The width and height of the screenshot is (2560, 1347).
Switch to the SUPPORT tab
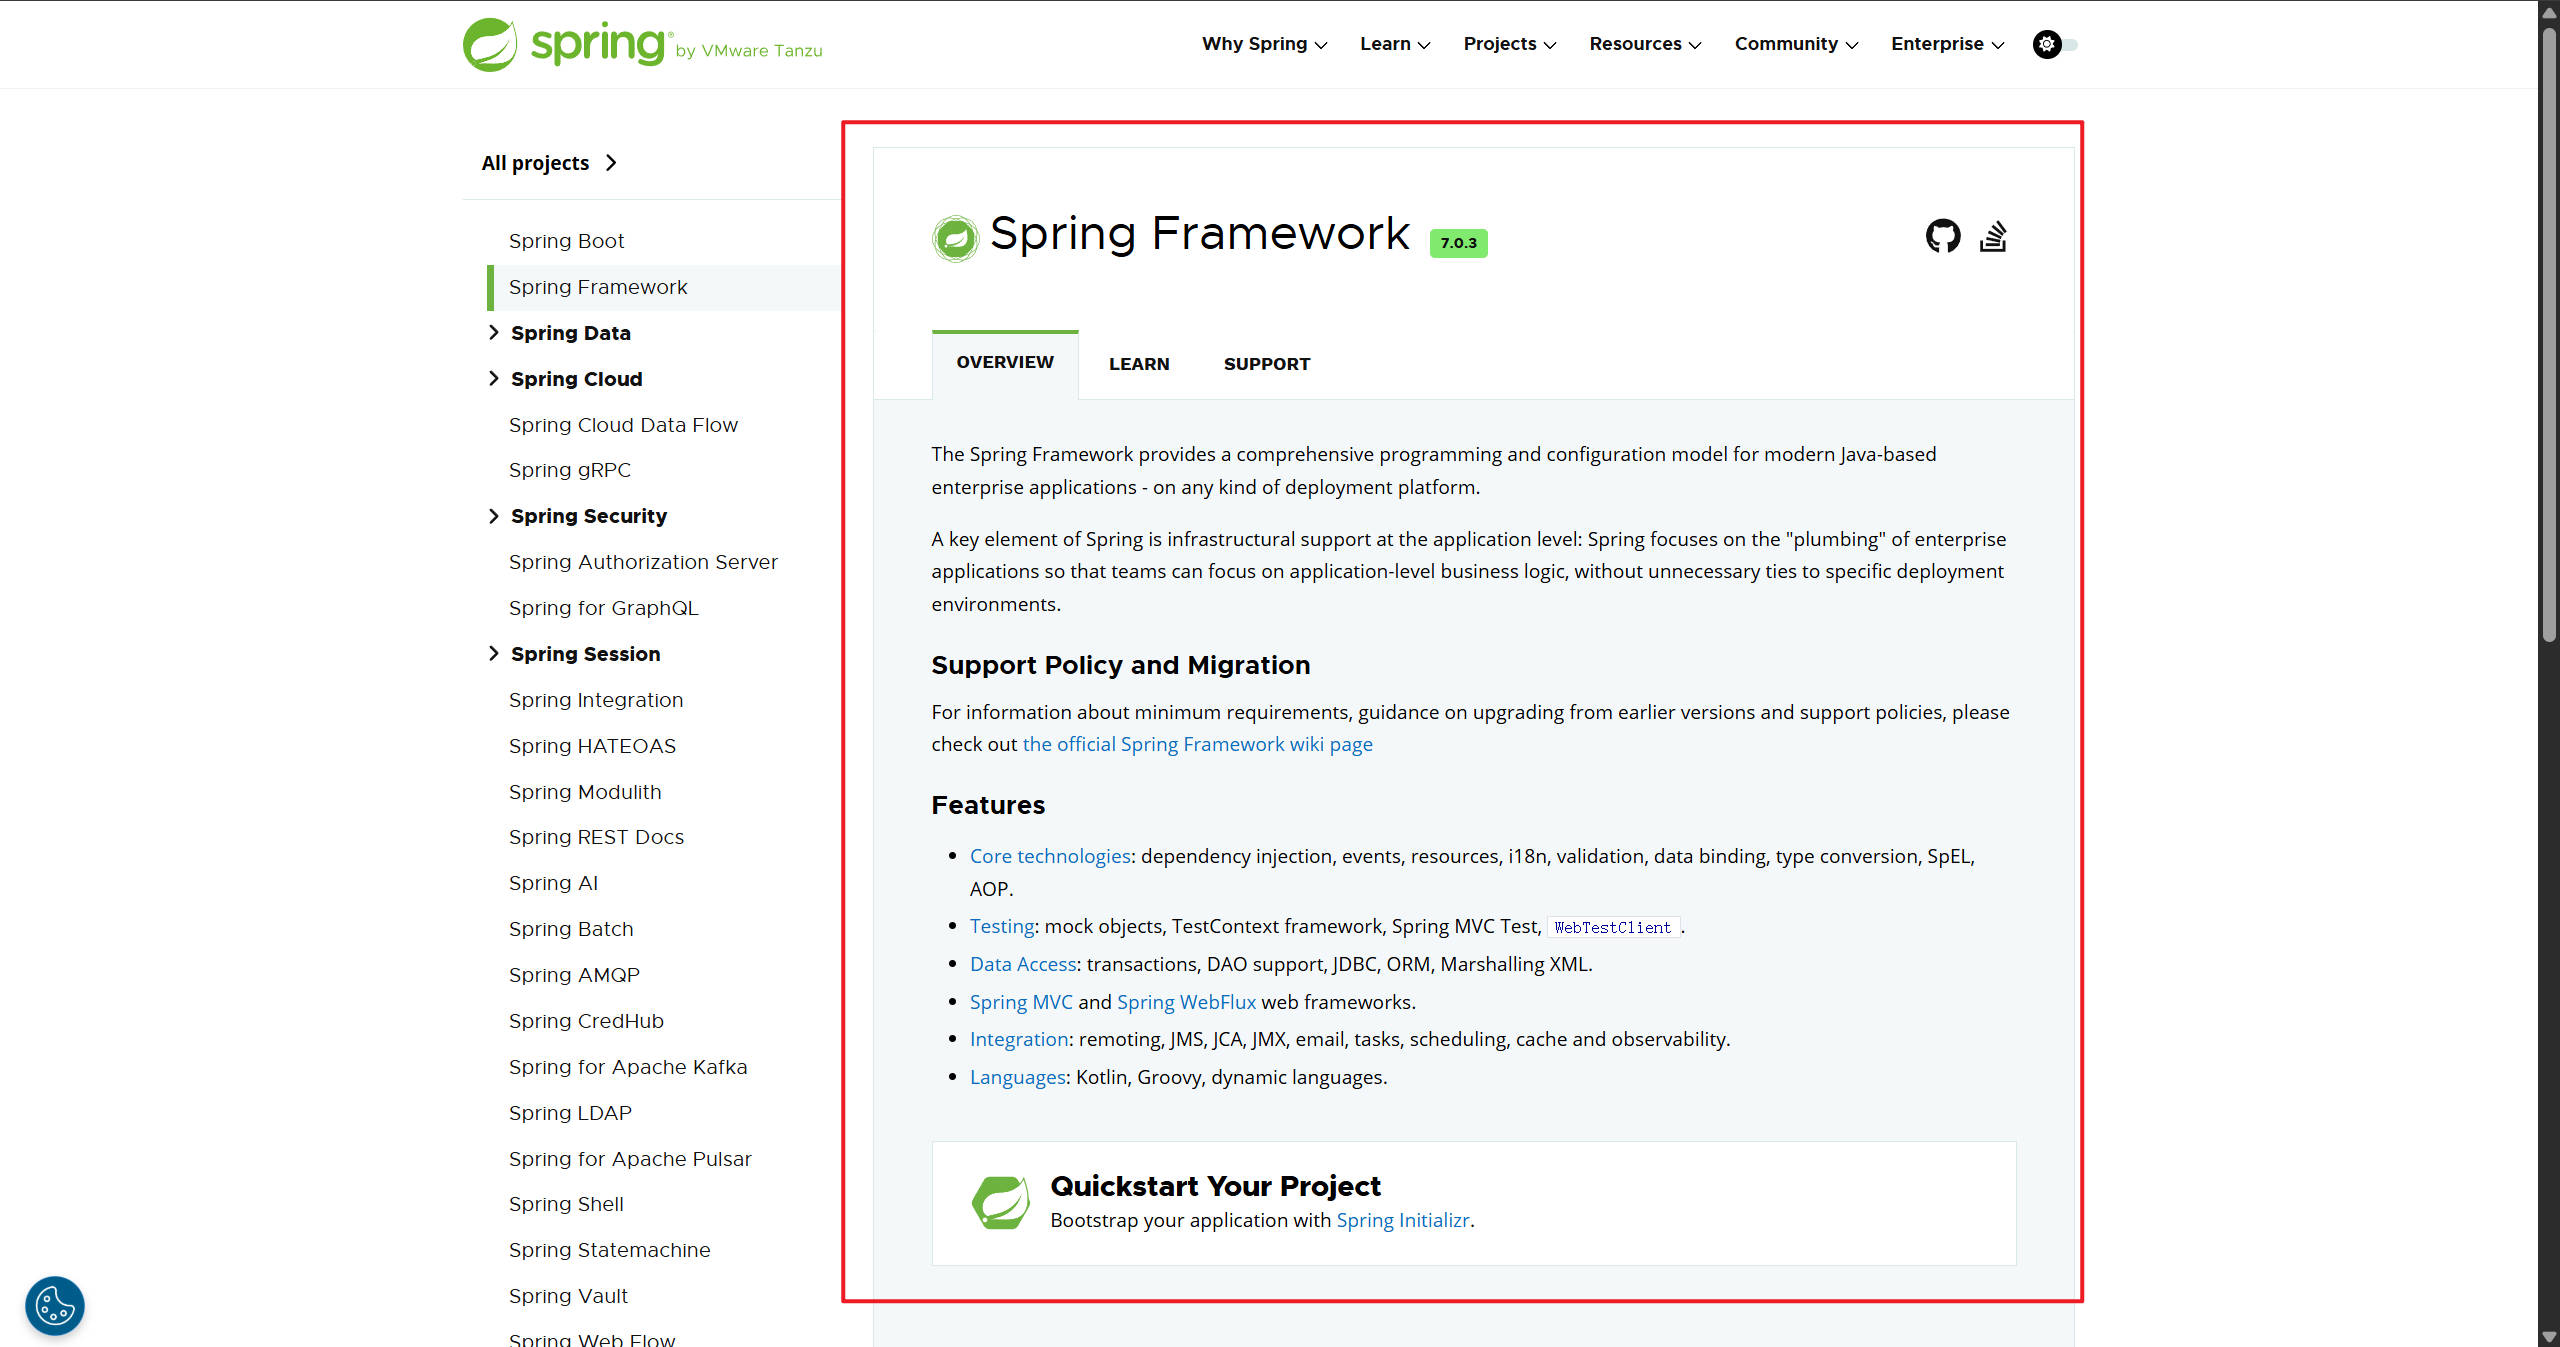[x=1266, y=364]
